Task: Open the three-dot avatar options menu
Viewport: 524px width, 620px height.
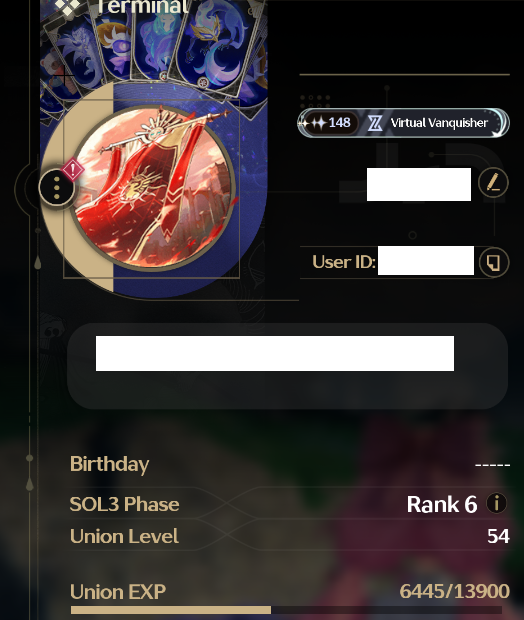Action: pos(57,187)
